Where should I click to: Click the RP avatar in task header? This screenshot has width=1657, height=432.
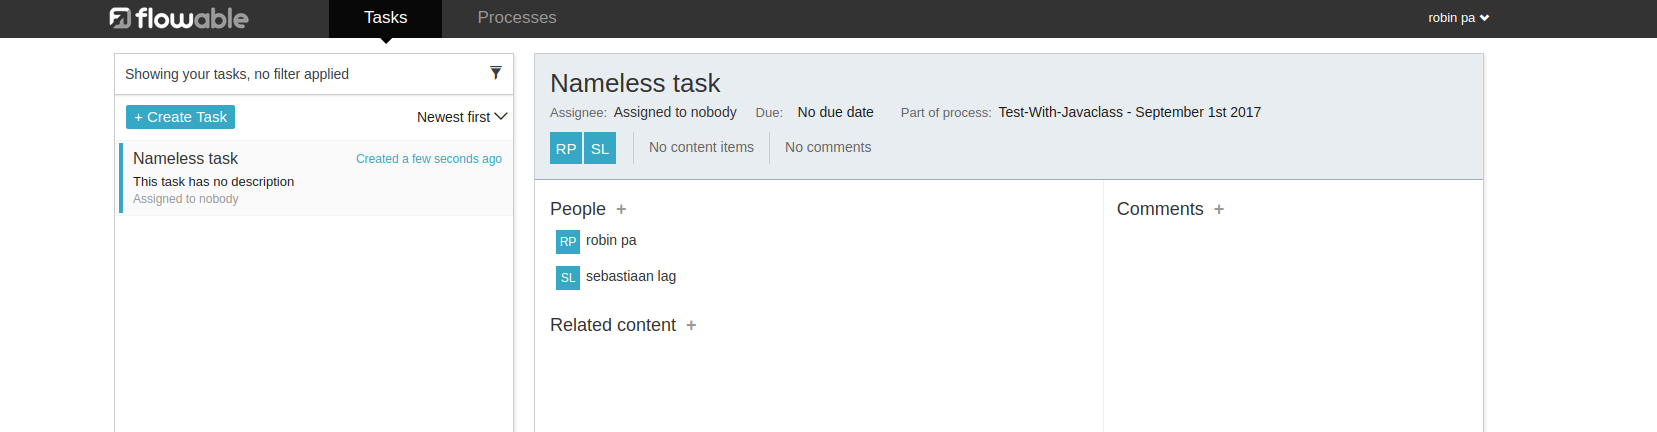pos(566,148)
